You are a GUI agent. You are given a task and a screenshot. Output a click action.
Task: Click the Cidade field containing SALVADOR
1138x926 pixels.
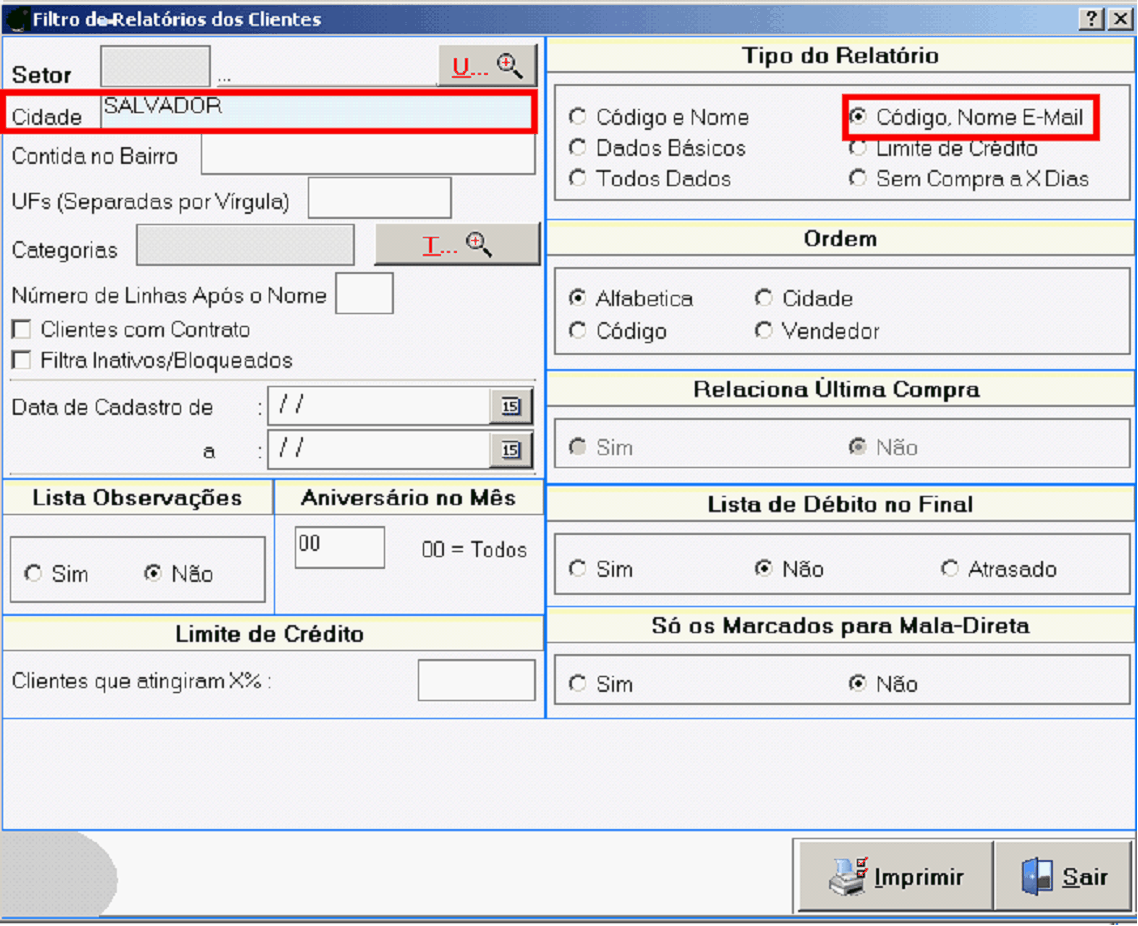point(317,112)
